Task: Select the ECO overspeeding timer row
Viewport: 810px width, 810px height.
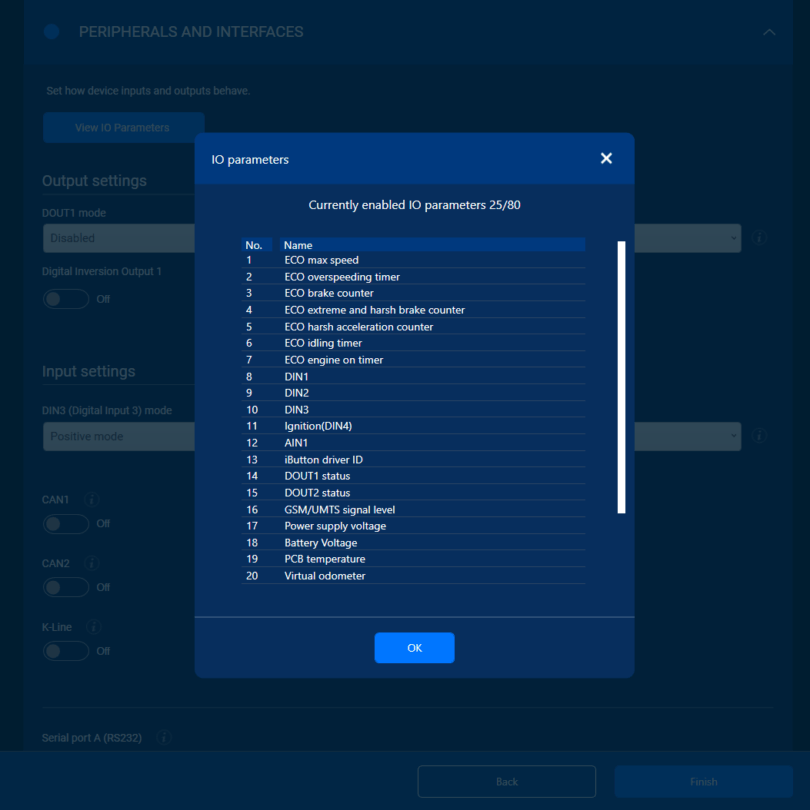Action: [x=413, y=277]
